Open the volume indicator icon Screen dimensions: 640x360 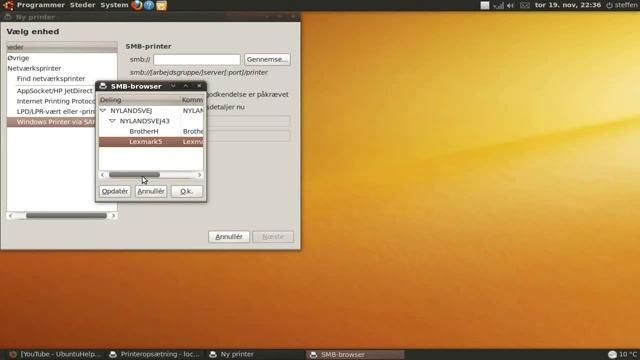[x=510, y=5]
